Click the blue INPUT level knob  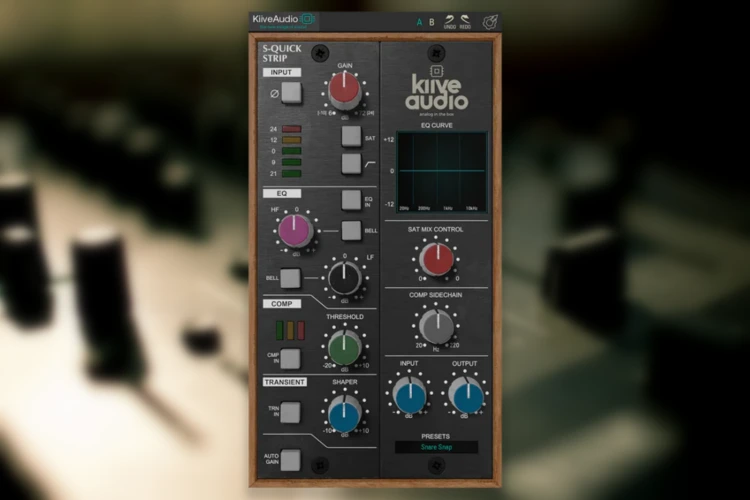coord(409,394)
